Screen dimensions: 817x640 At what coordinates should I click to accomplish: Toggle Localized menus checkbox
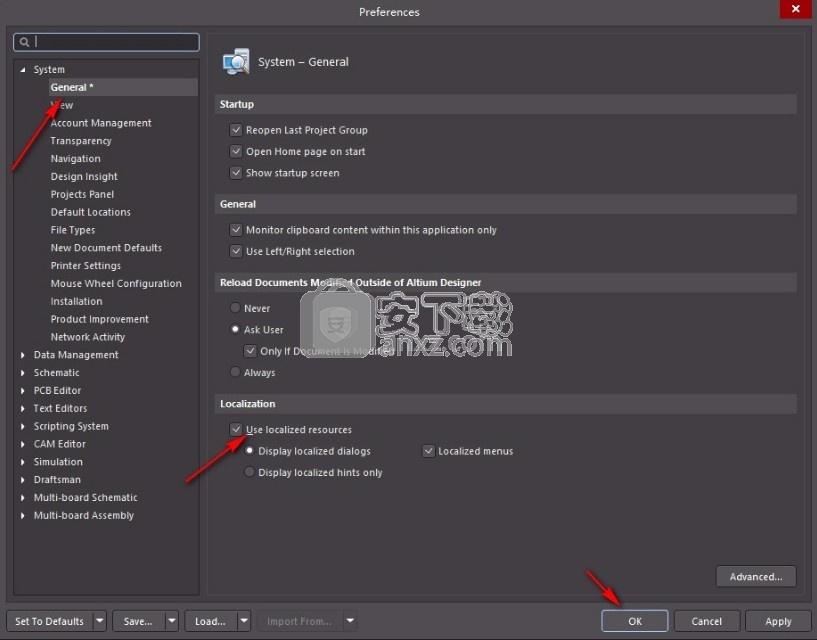tap(428, 451)
